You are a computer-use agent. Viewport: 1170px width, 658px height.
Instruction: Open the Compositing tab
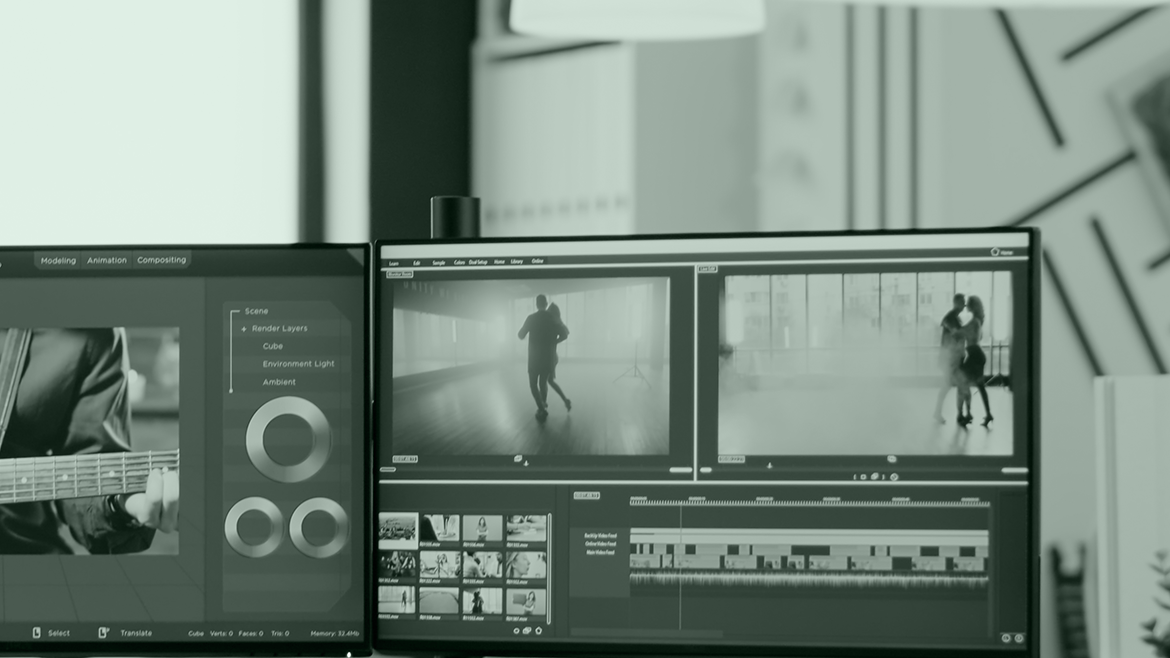(x=161, y=260)
